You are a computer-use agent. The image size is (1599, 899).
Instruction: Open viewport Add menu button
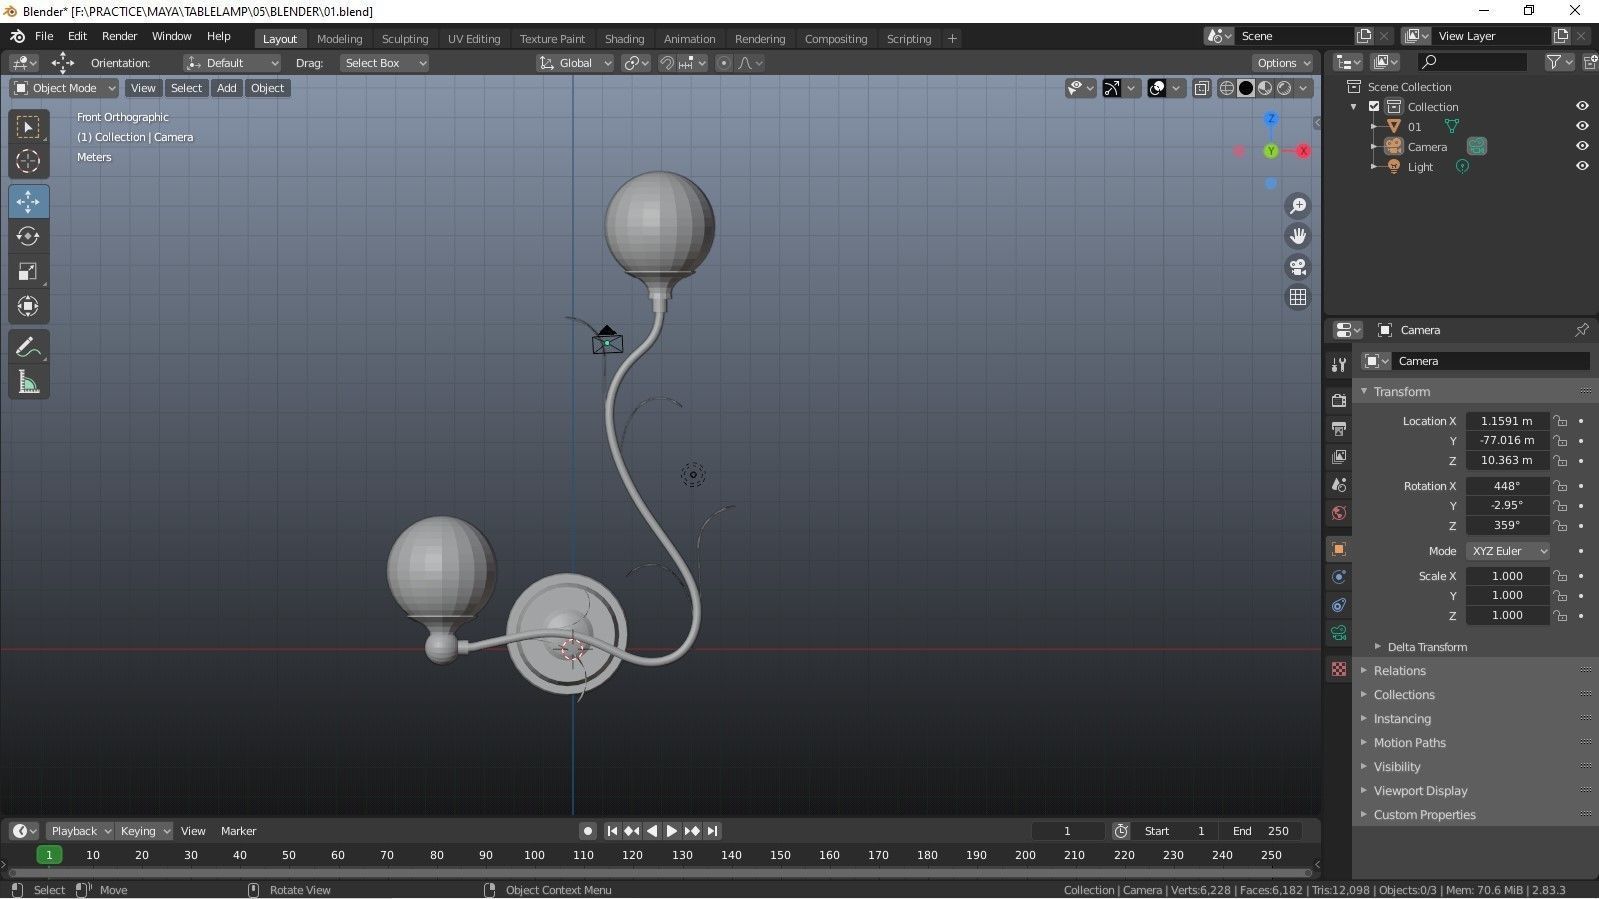227,88
